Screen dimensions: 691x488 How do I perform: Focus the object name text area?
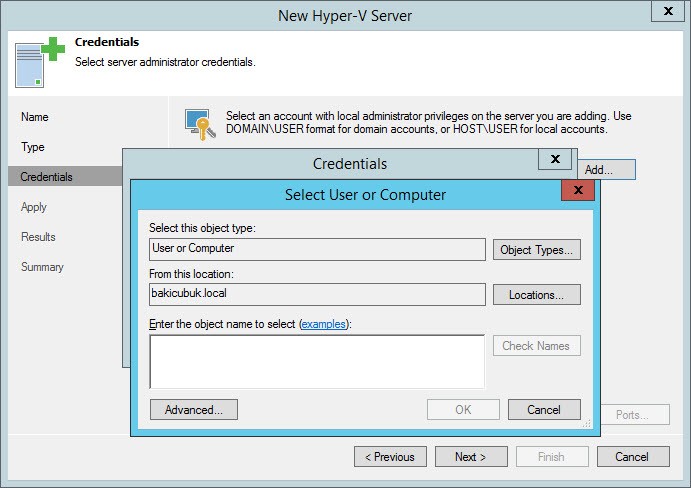317,361
